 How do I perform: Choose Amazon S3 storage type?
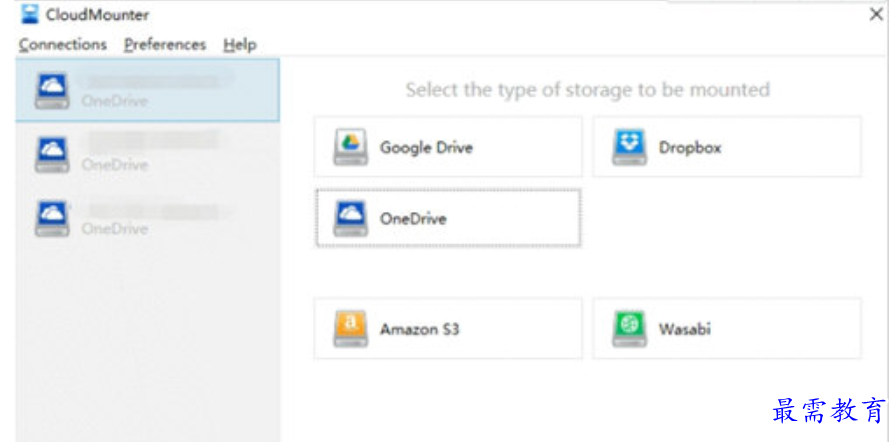[420, 329]
